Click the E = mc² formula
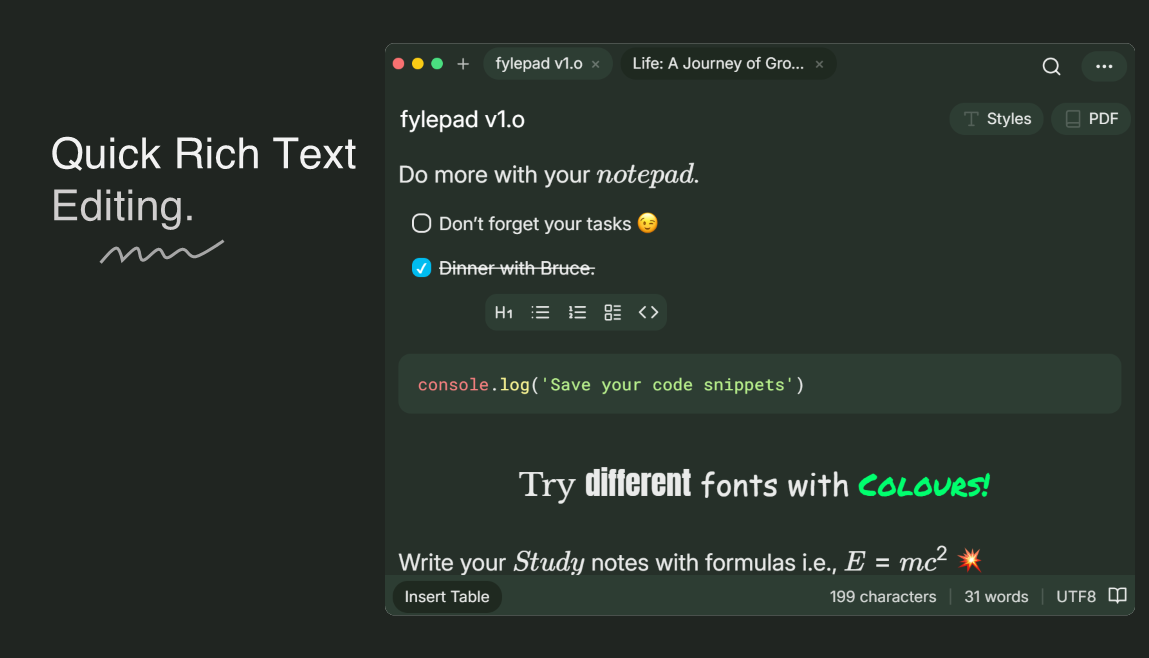The image size is (1149, 658). (896, 561)
